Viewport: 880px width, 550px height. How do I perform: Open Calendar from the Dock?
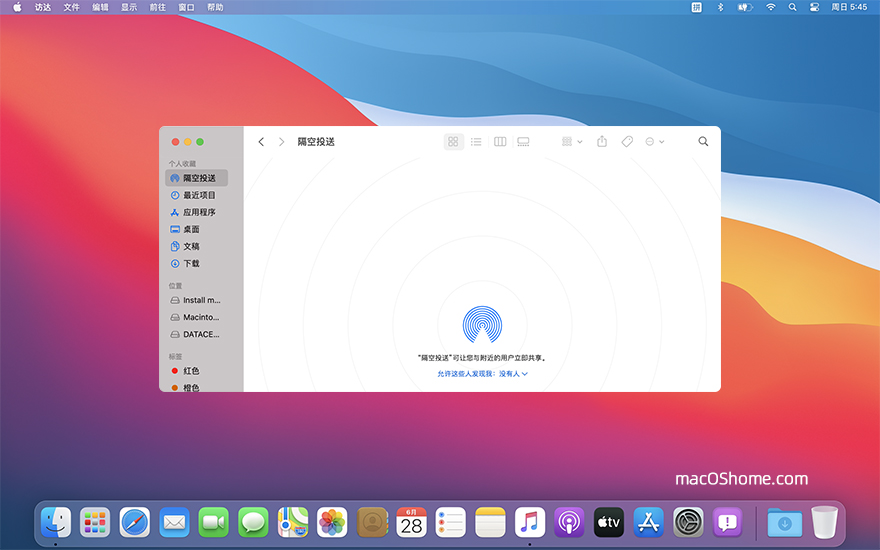click(x=411, y=522)
